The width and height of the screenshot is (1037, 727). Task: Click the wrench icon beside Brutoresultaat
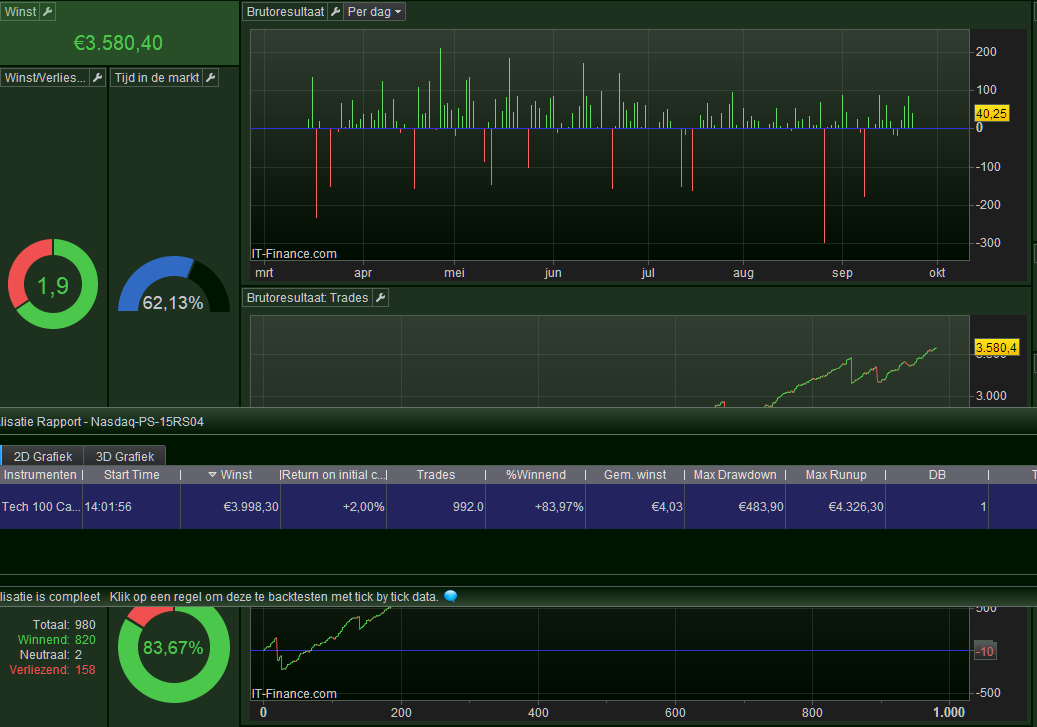coord(335,12)
